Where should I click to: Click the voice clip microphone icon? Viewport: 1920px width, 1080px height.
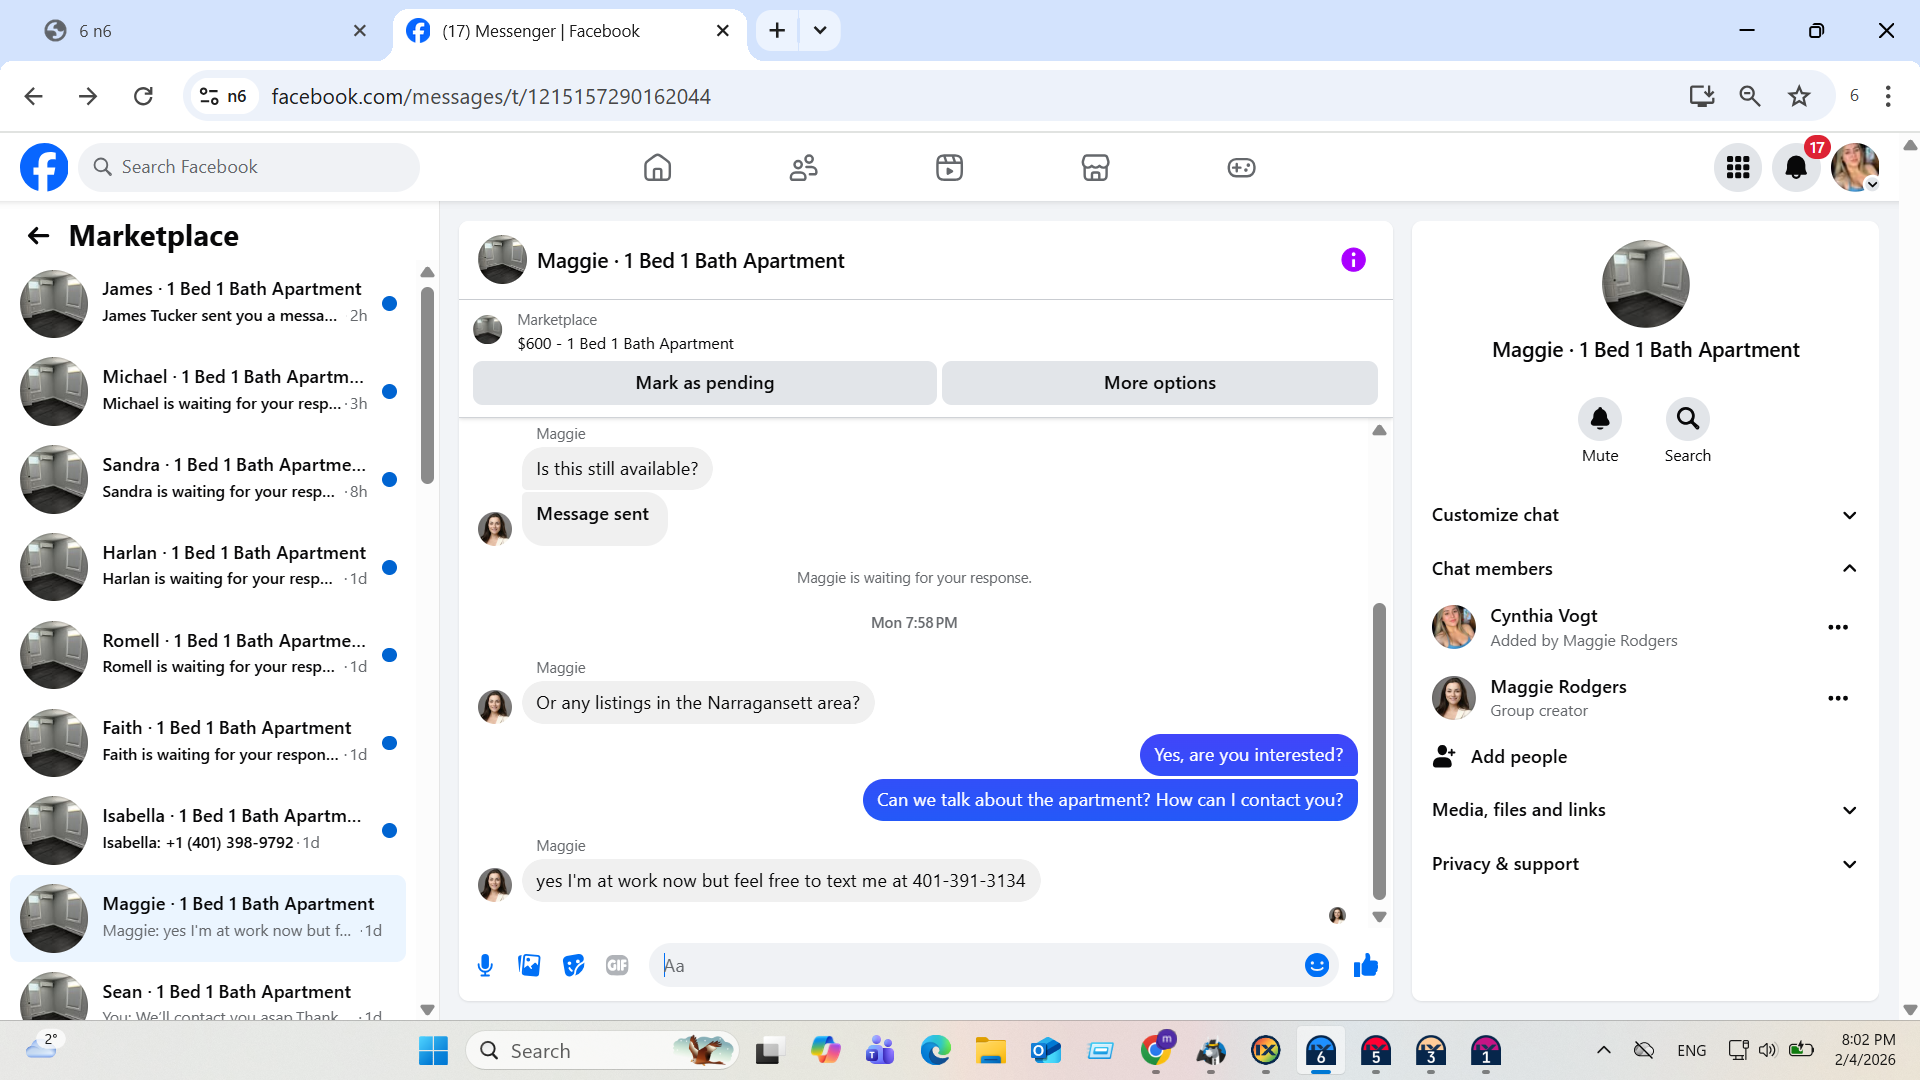point(485,965)
